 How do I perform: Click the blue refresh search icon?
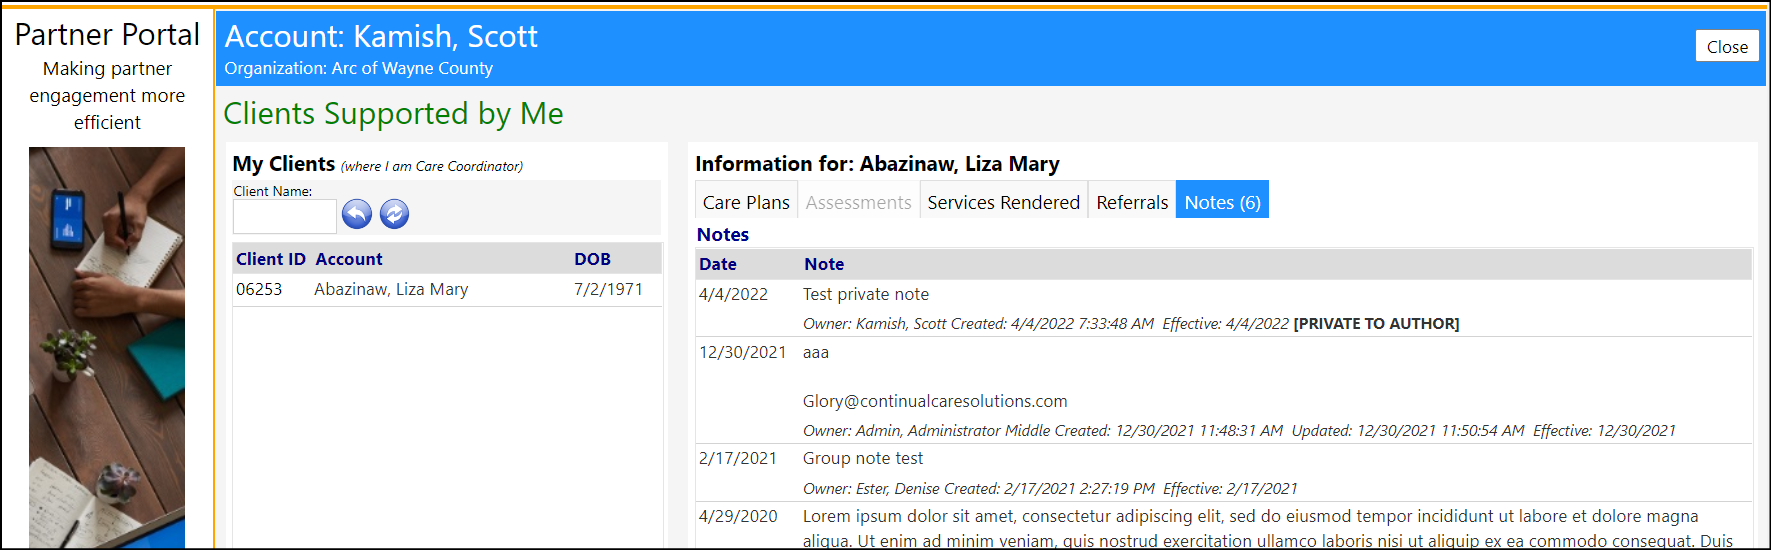pyautogui.click(x=395, y=214)
